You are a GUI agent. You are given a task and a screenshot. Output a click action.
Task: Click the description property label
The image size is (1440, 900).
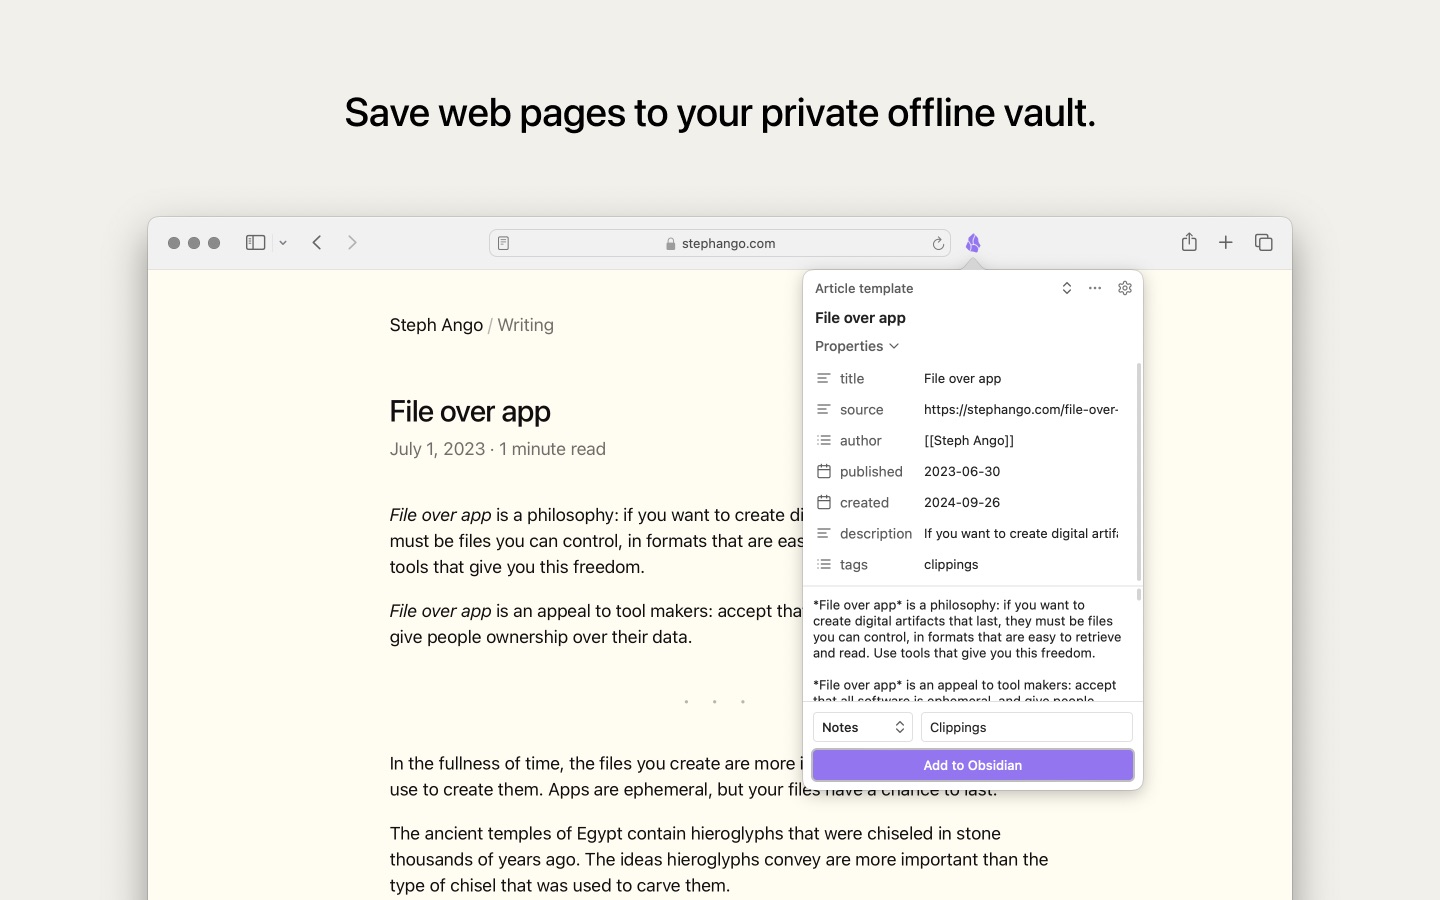click(876, 533)
